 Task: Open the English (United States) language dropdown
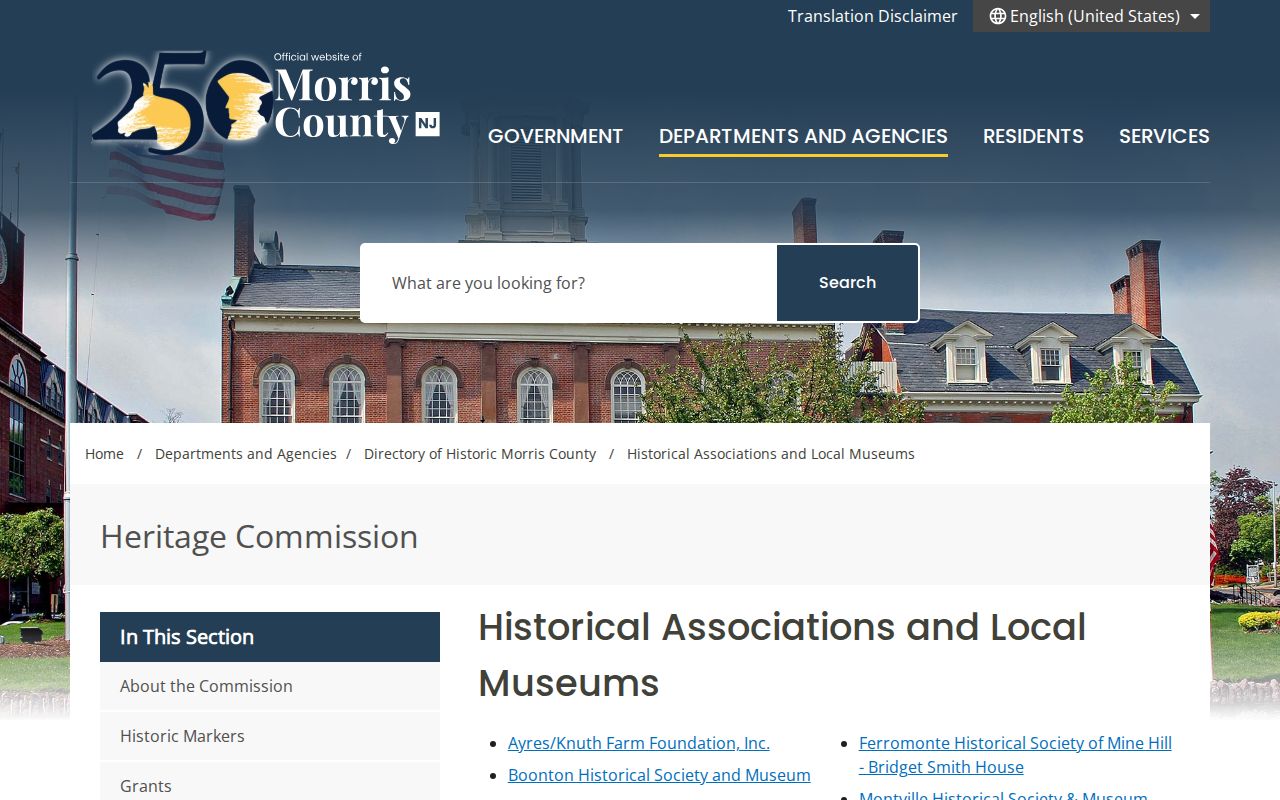tap(1091, 16)
